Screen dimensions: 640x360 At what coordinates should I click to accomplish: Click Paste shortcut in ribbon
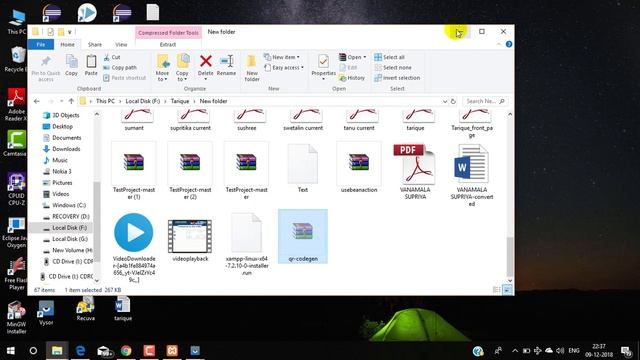124,78
